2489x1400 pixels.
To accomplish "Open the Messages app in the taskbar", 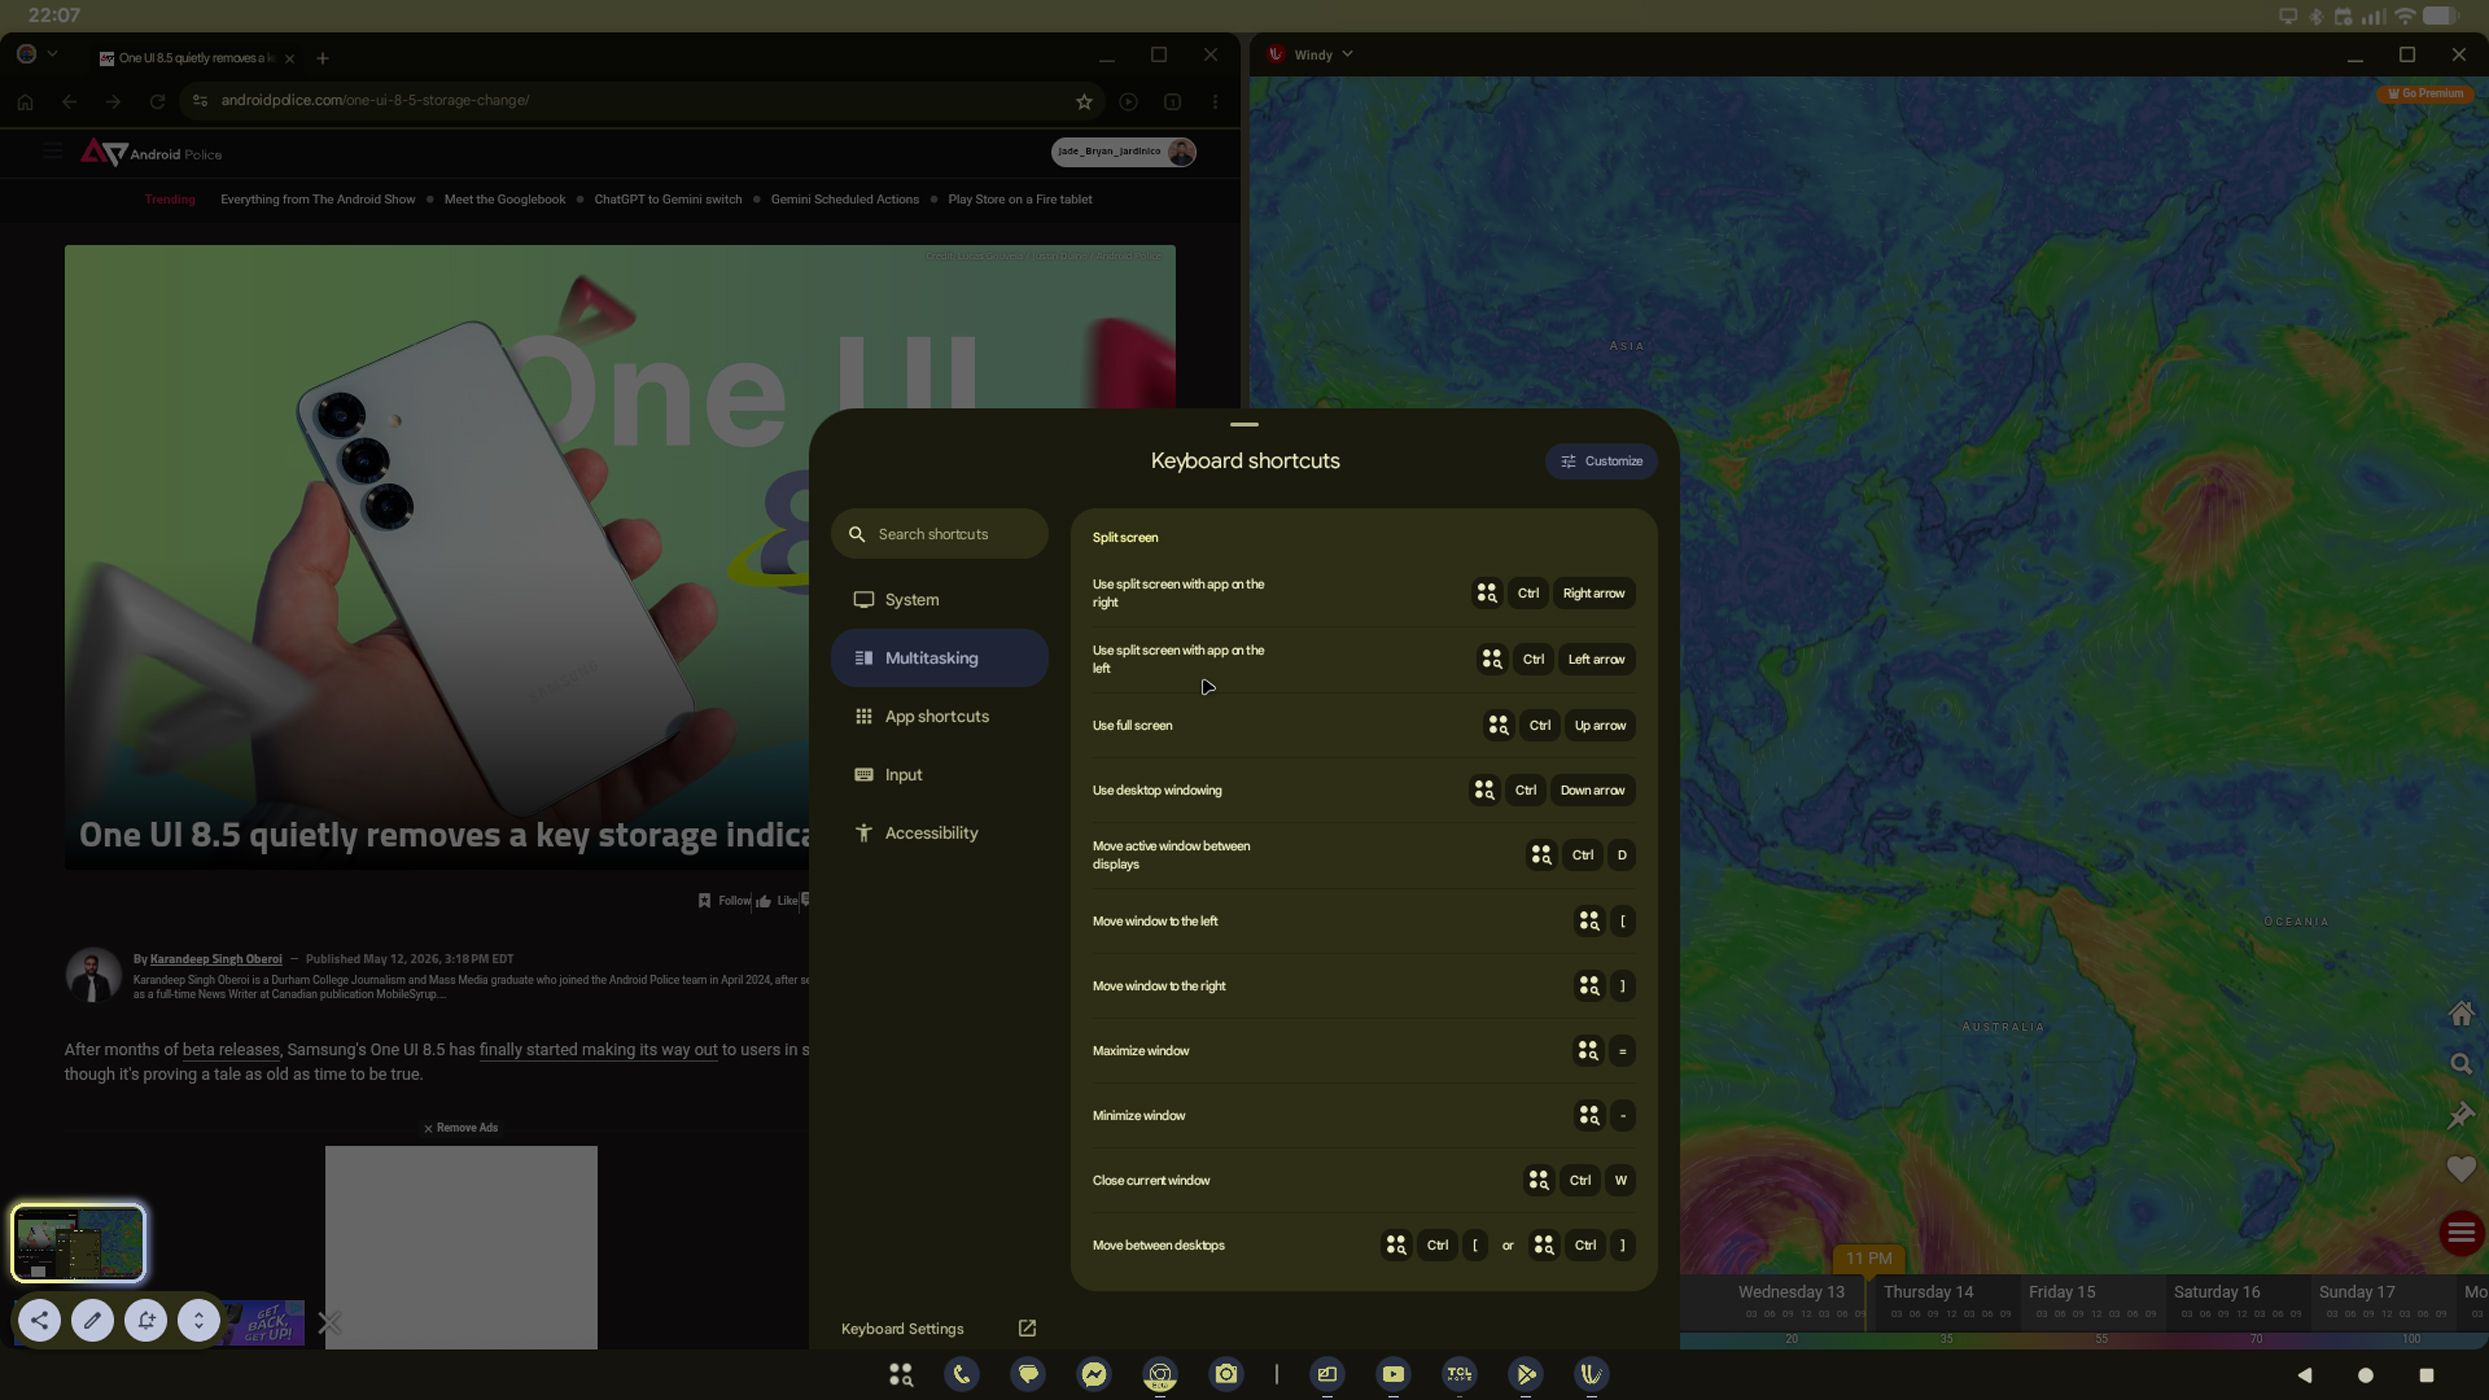I will [x=1028, y=1374].
